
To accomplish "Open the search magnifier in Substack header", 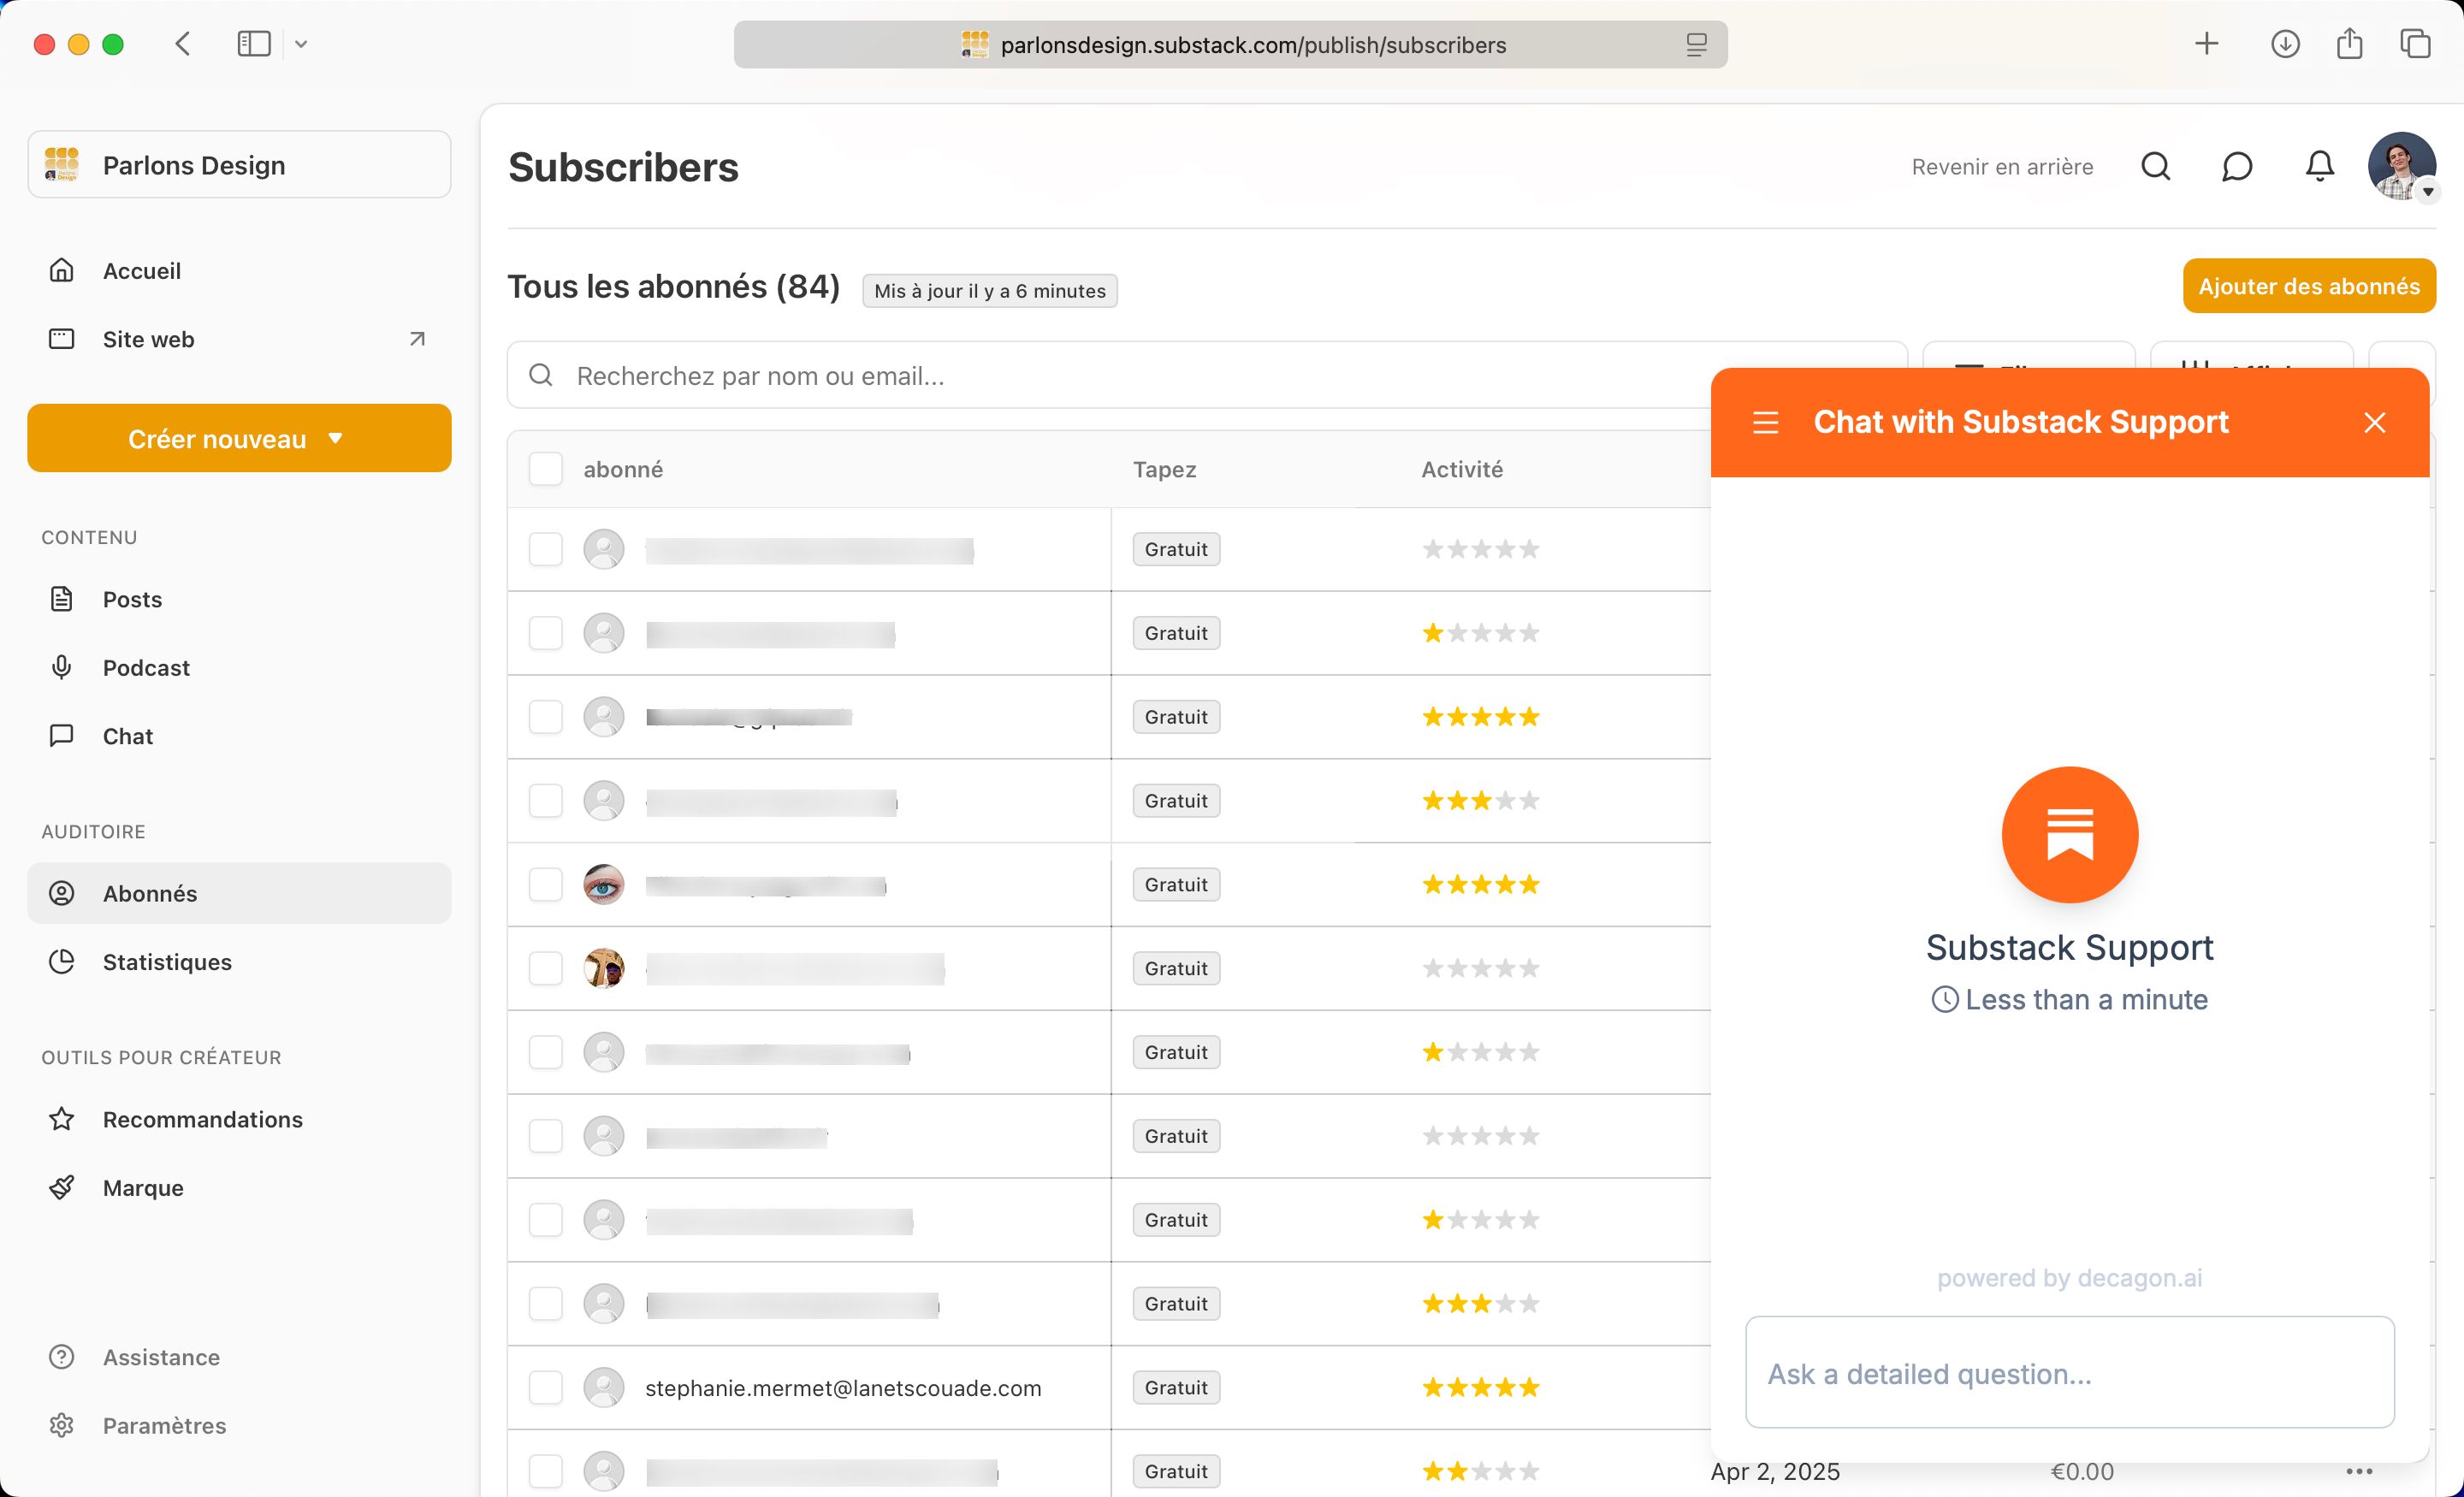I will tap(2156, 166).
